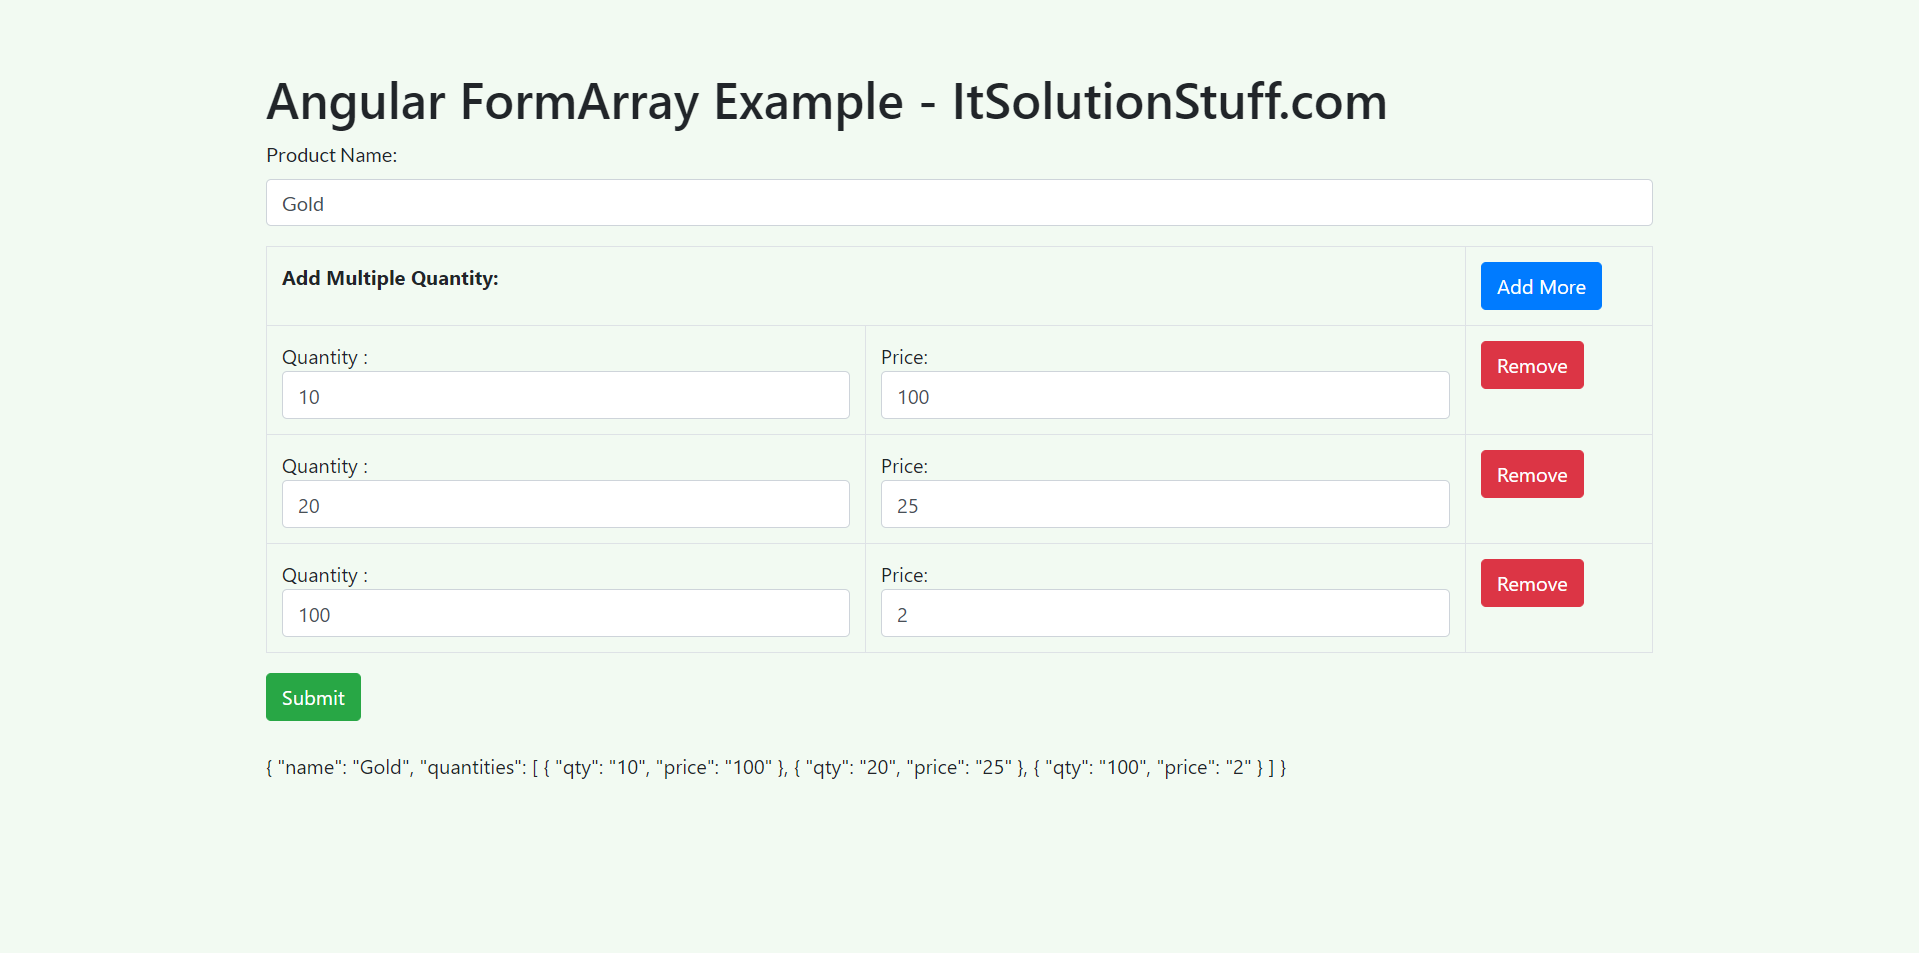Click the Price field with value 25
This screenshot has height=953, width=1919.
1163,504
